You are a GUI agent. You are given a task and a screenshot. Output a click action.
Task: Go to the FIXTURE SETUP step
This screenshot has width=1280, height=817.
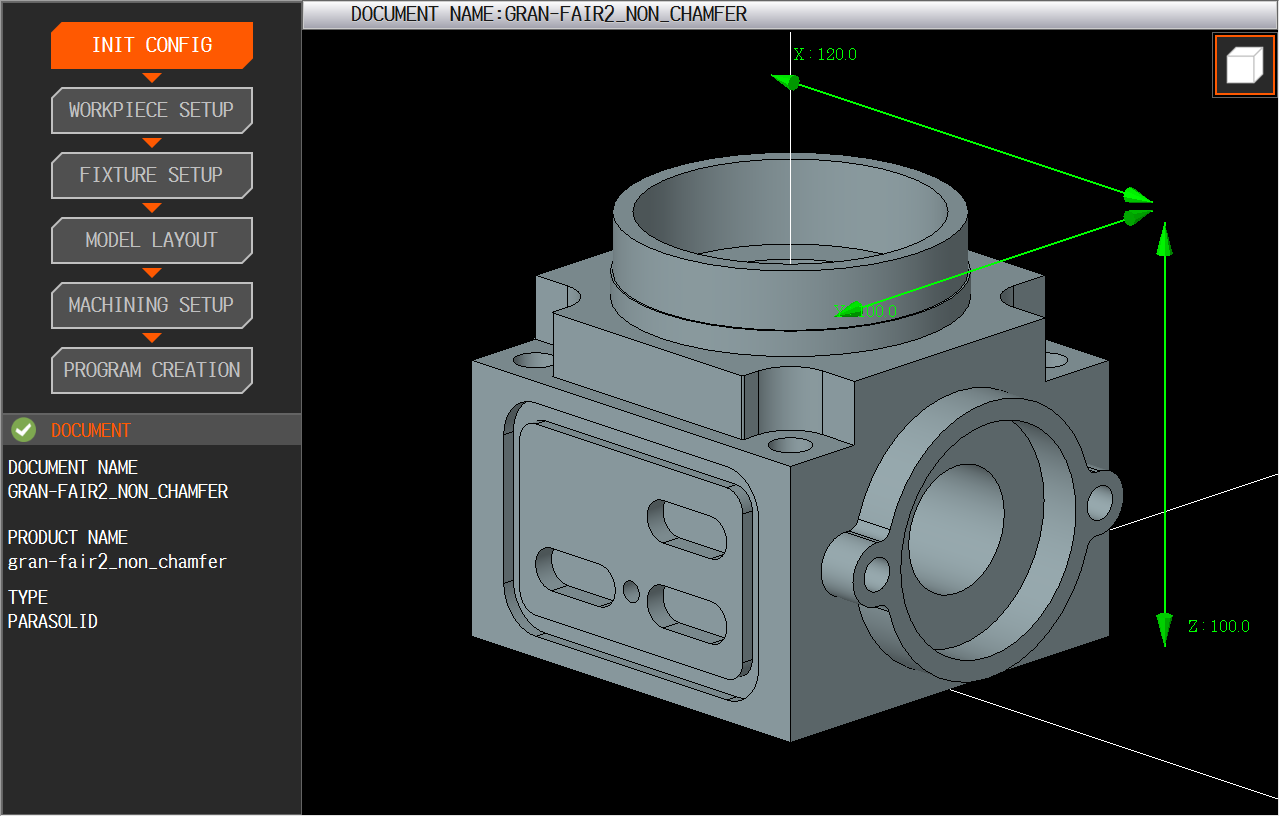pos(152,175)
